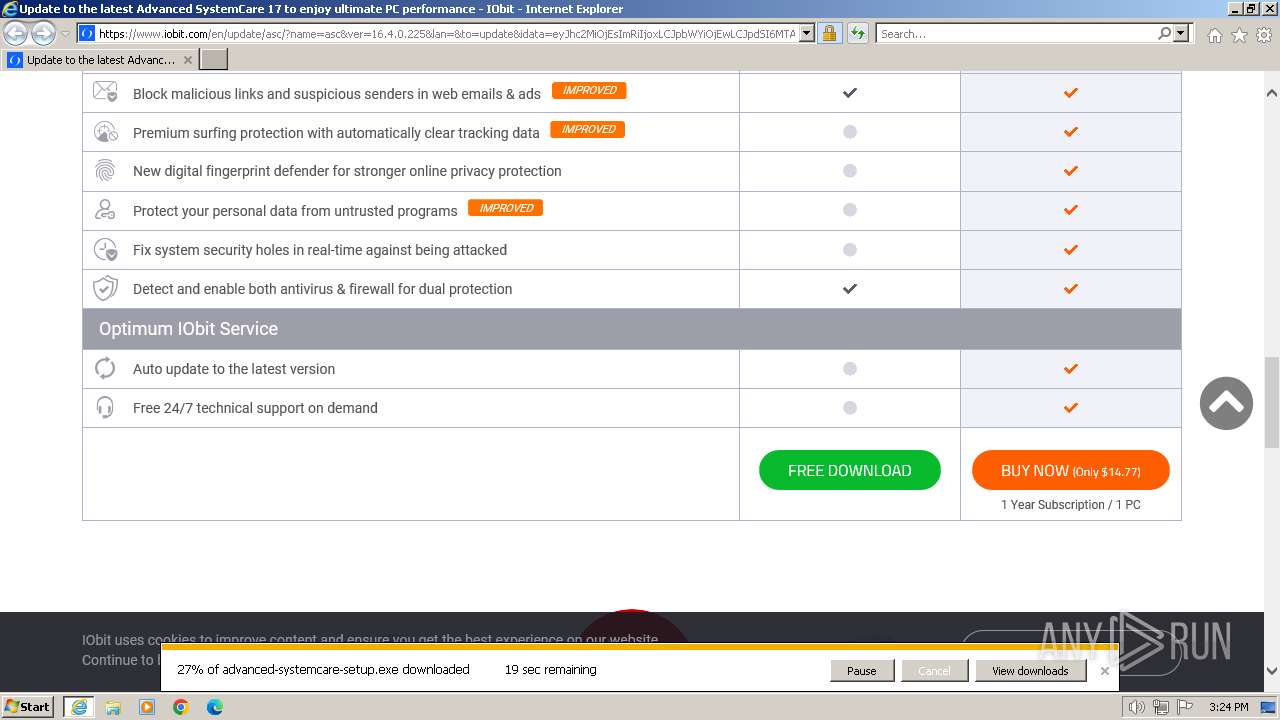Click the Back navigation arrow
The width and height of the screenshot is (1280, 720).
click(16, 33)
